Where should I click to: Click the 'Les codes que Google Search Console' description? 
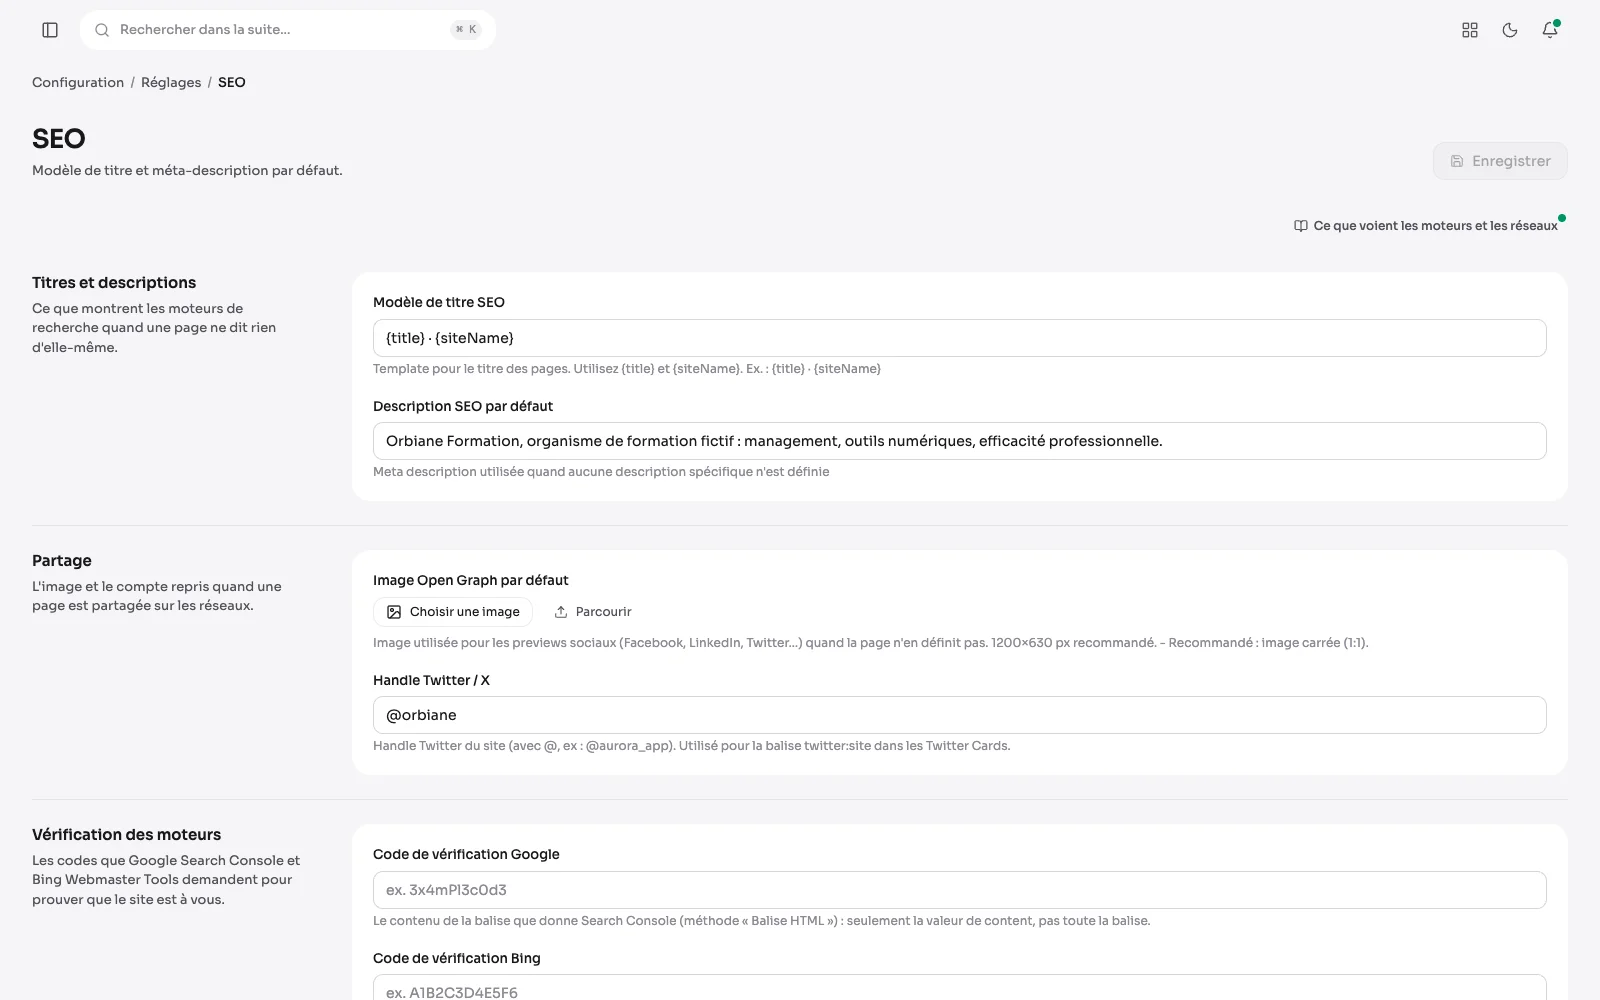tap(166, 880)
